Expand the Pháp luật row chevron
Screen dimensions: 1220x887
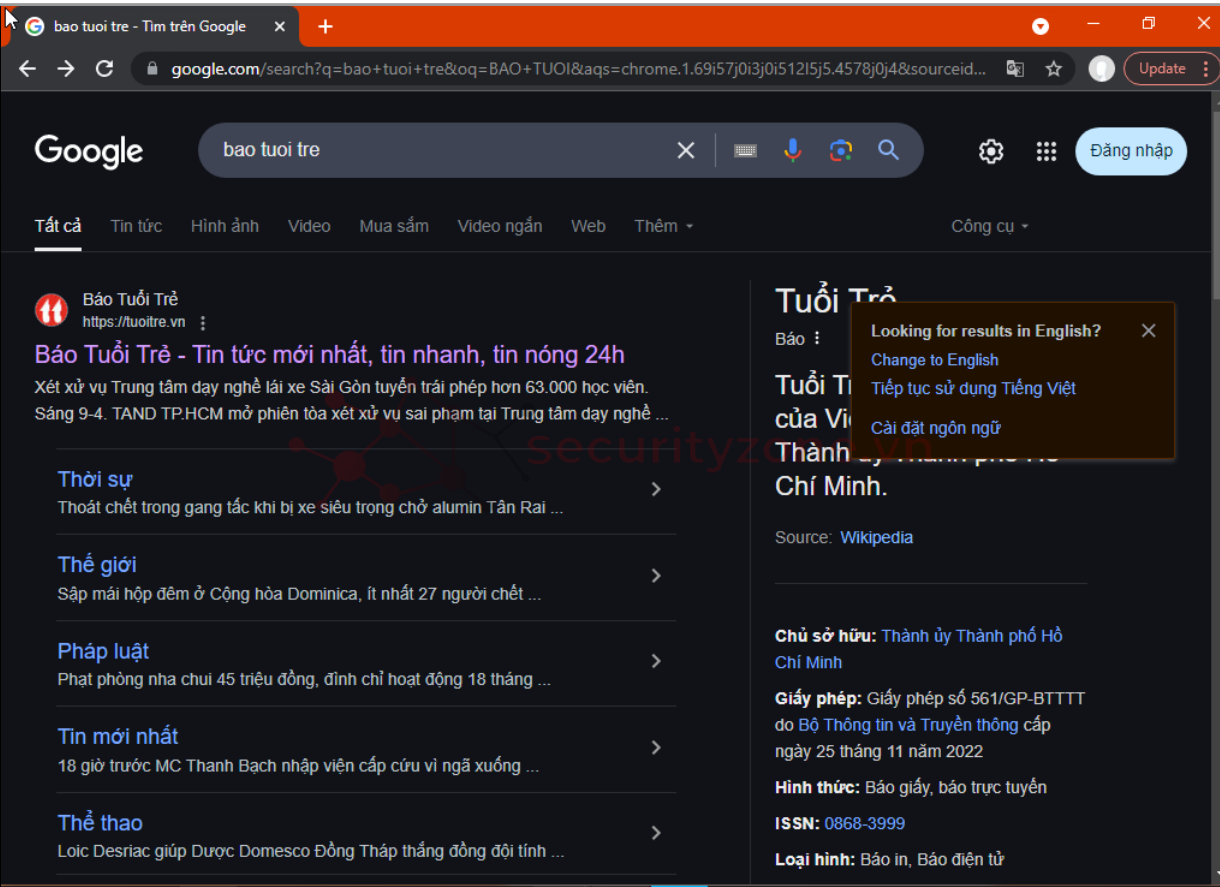click(656, 661)
